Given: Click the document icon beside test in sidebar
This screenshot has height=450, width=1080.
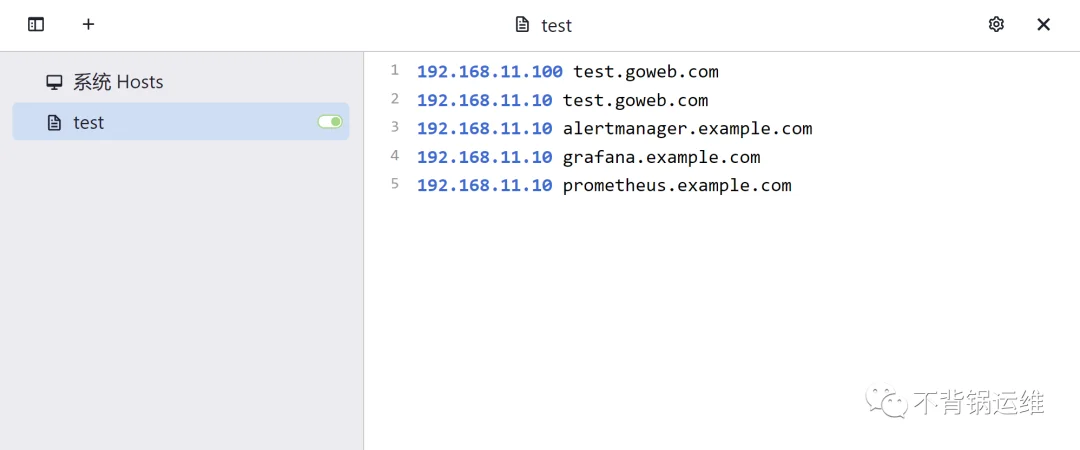Looking at the screenshot, I should [54, 123].
